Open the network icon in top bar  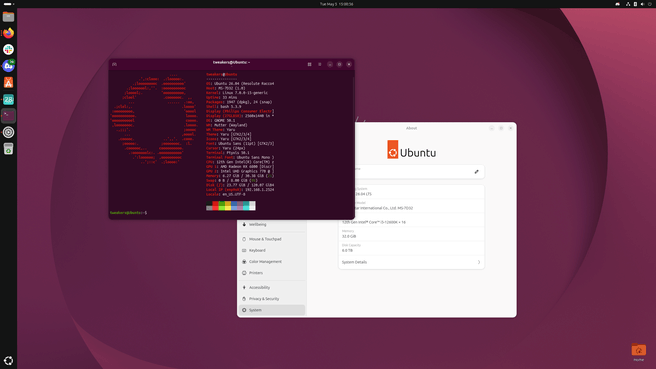click(628, 4)
